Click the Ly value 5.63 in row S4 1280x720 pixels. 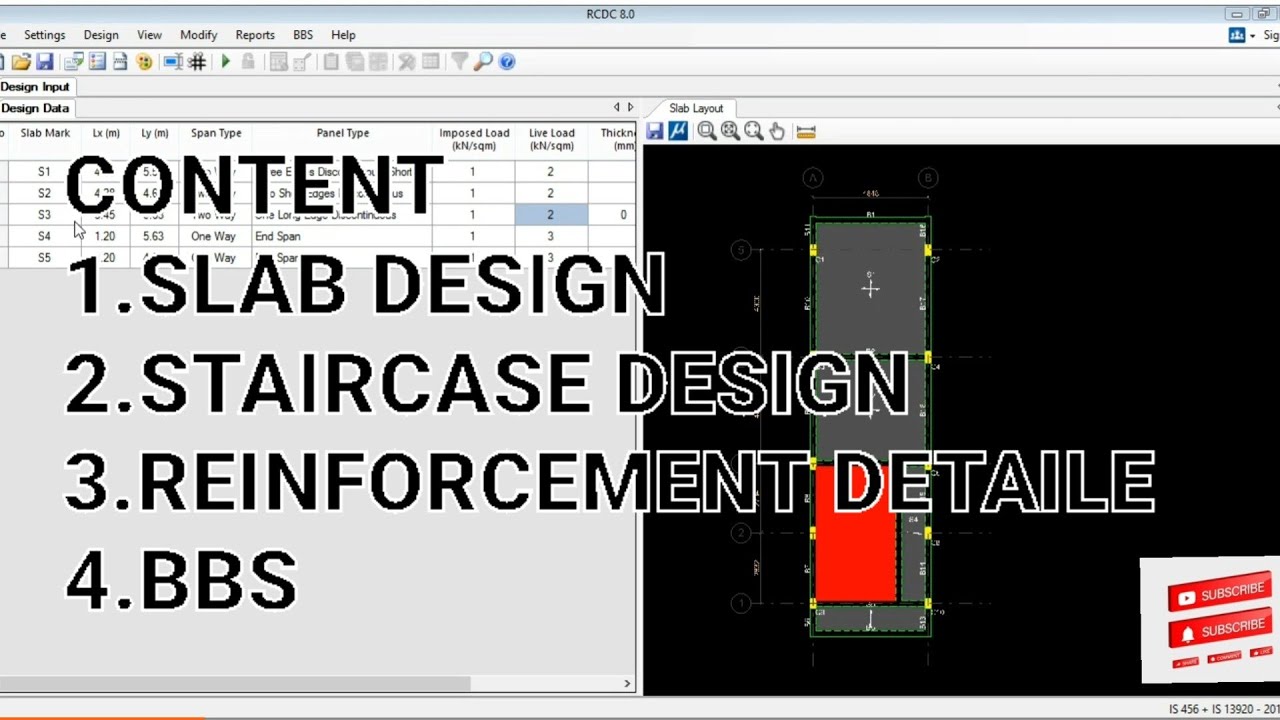[153, 237]
